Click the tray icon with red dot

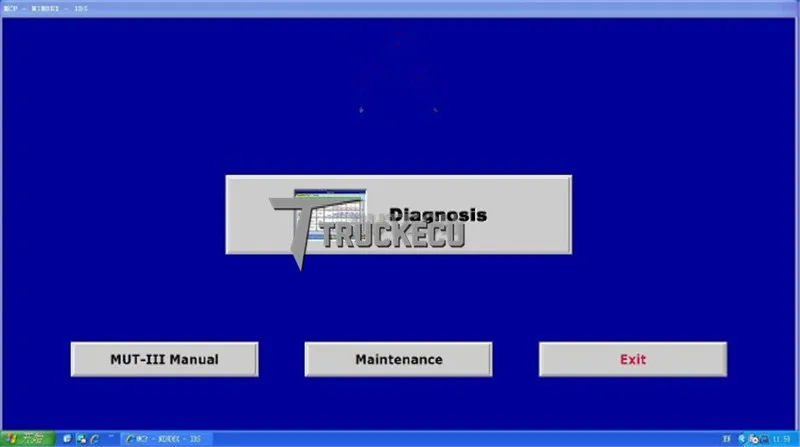(x=754, y=439)
